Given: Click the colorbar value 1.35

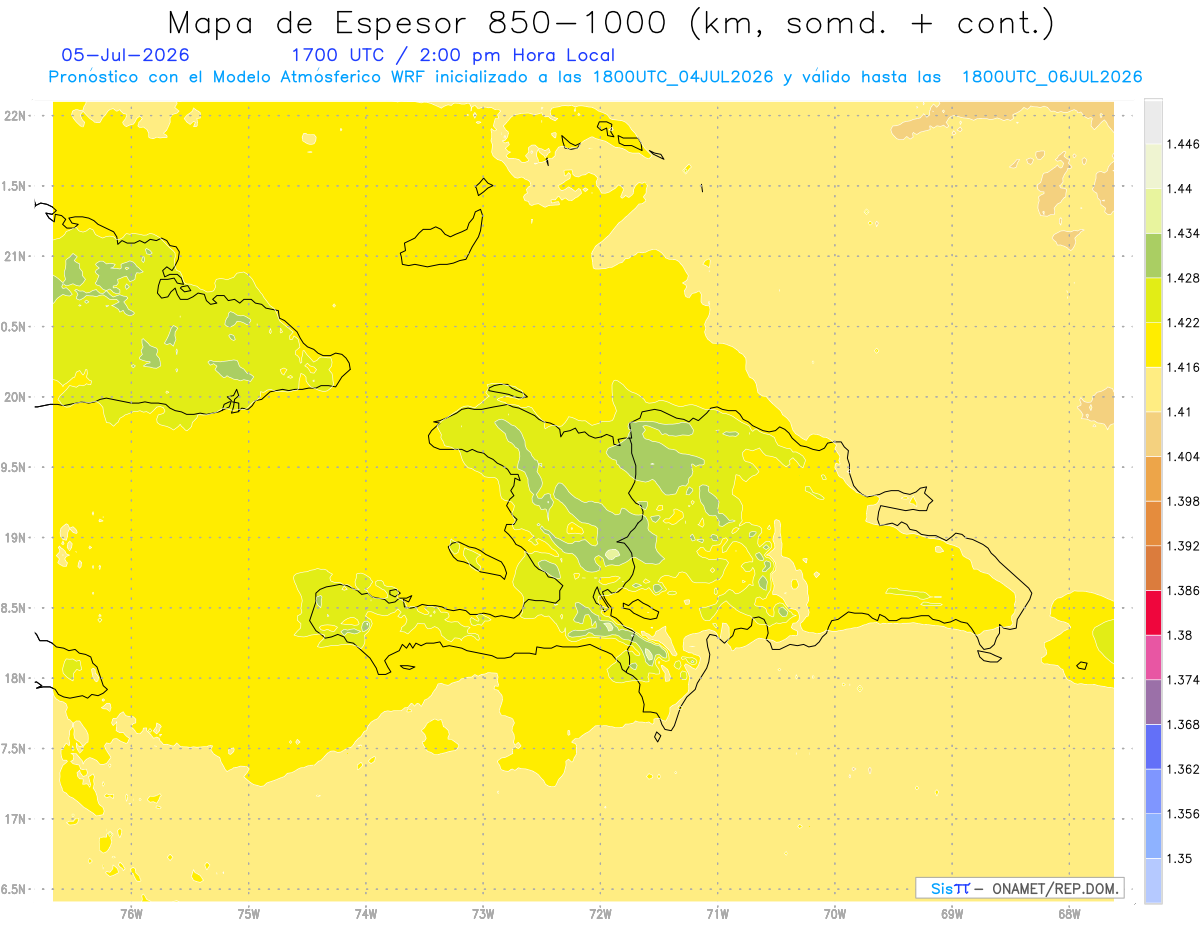Looking at the screenshot, I should tap(1180, 858).
